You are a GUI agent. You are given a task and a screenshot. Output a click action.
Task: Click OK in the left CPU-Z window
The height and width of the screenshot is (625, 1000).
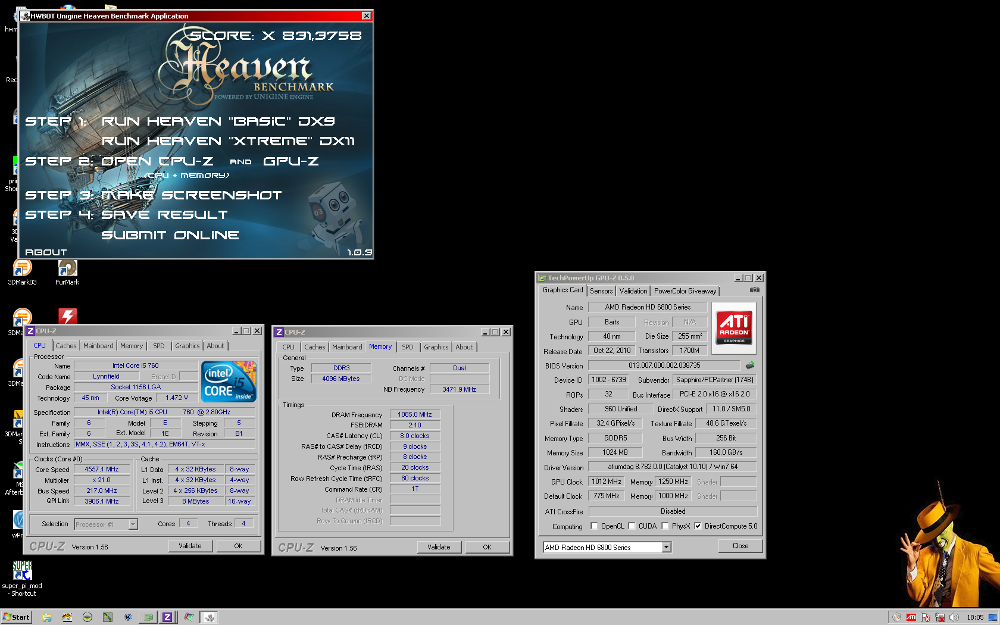[238, 546]
